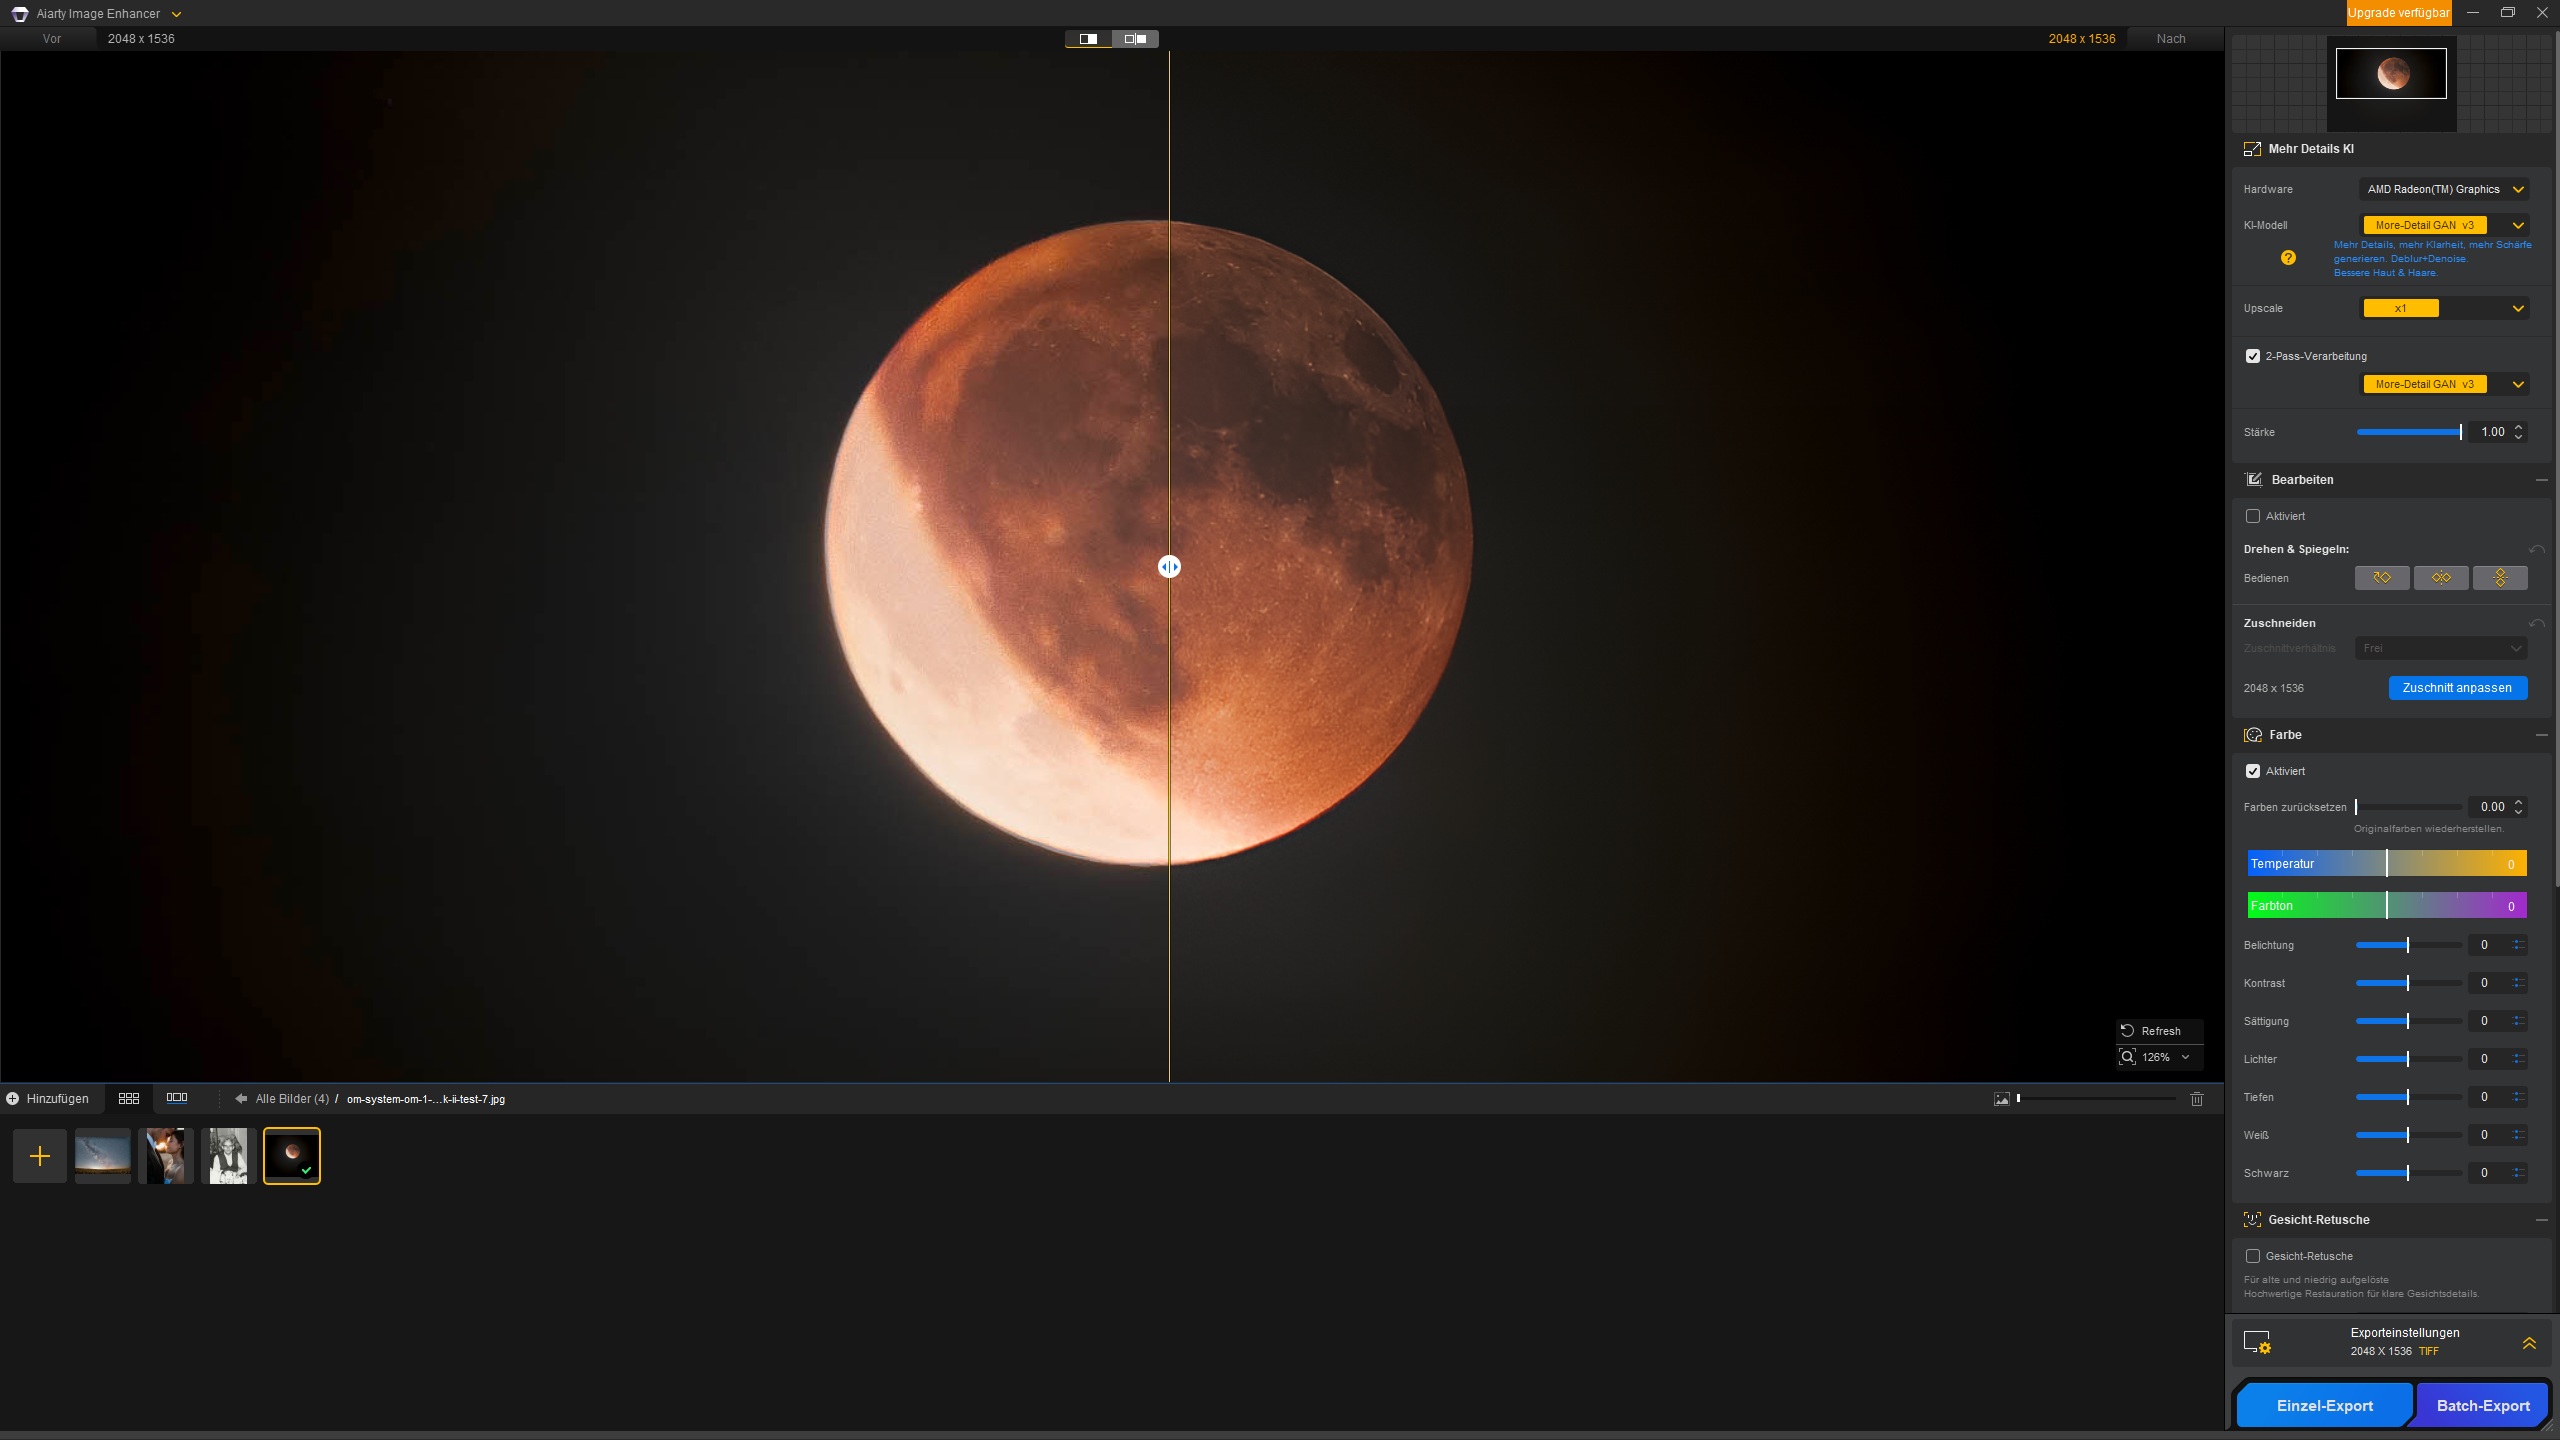Toggle the 2-Pass-Verarbeitung checkbox
2560x1440 pixels.
point(2253,356)
